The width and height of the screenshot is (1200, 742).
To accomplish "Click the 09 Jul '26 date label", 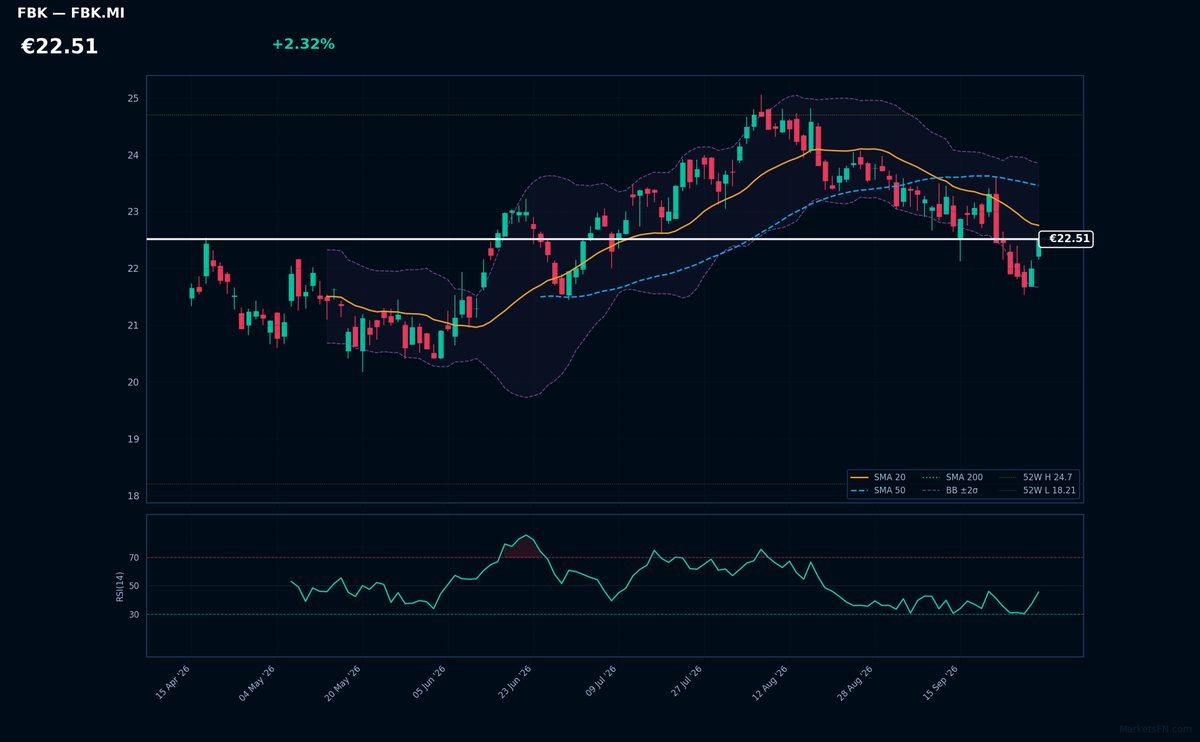I will pyautogui.click(x=600, y=683).
